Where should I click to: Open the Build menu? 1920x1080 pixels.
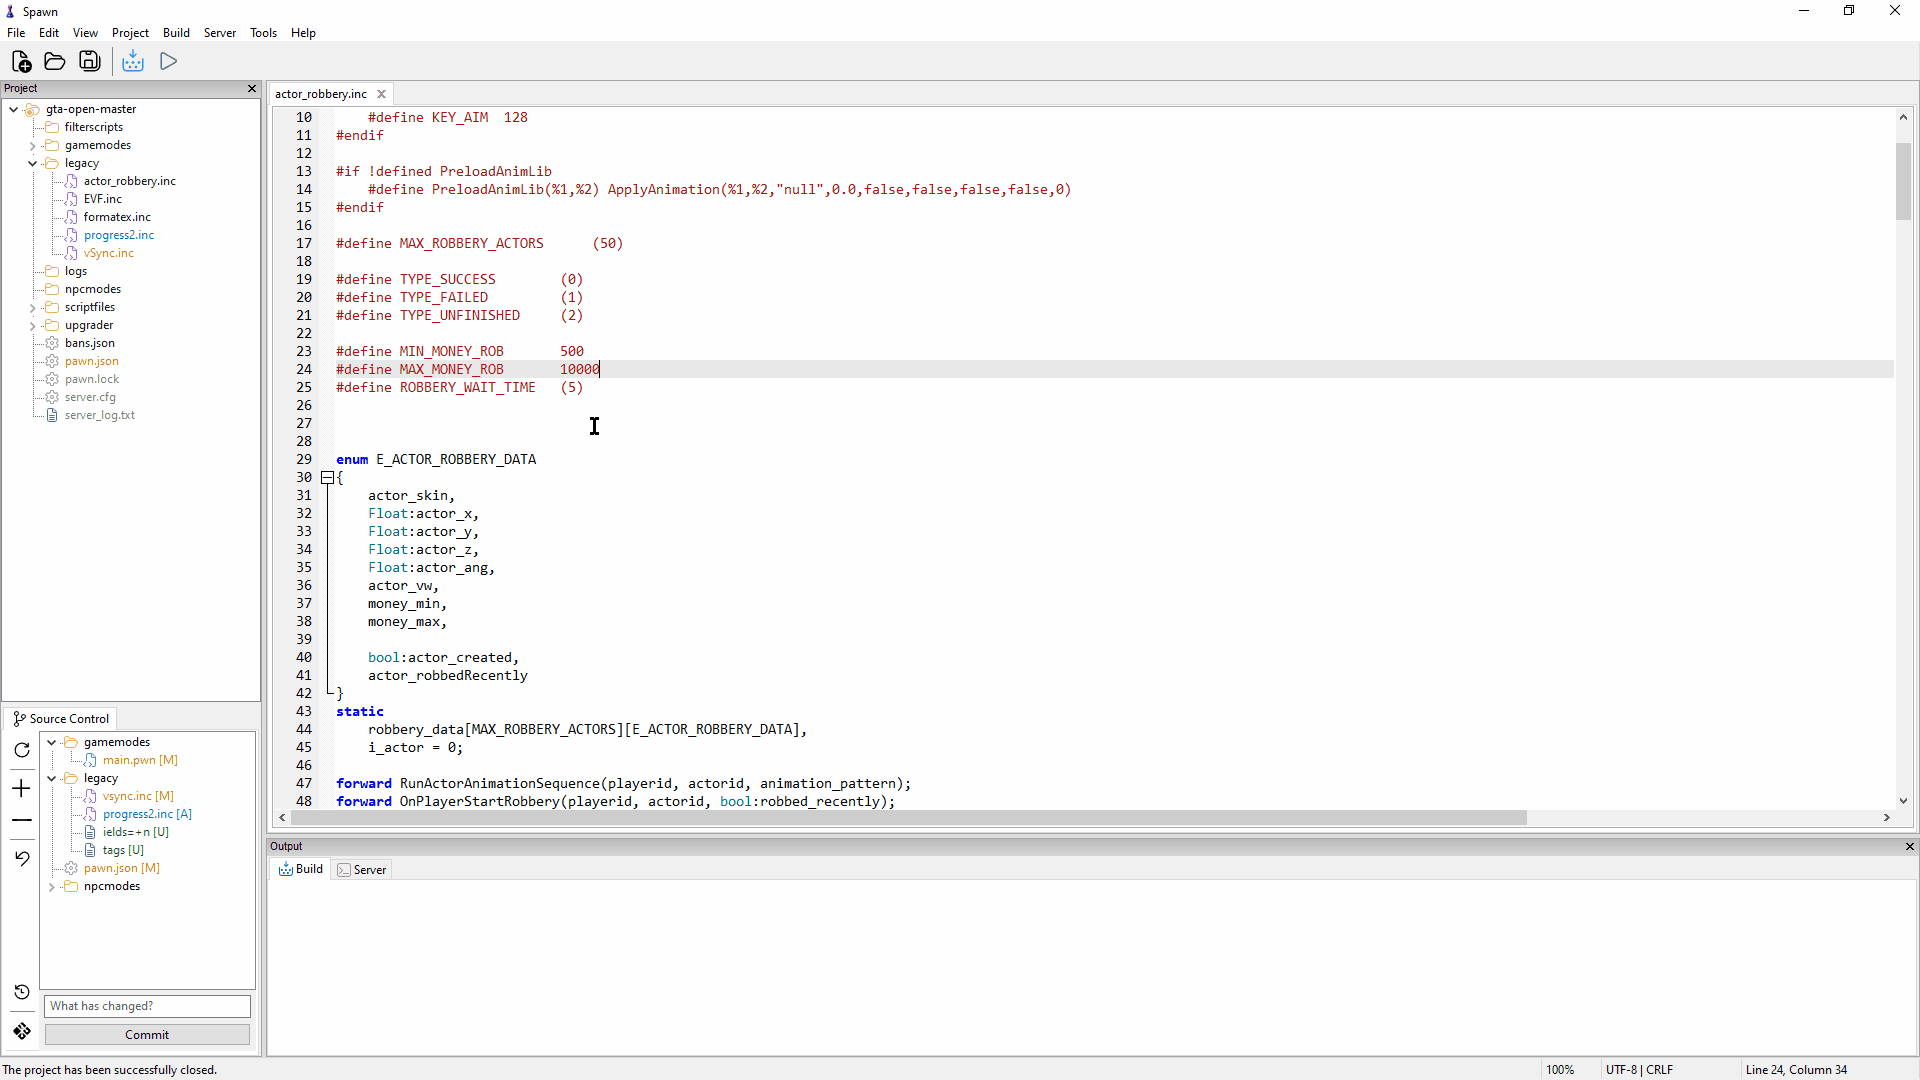(x=176, y=33)
